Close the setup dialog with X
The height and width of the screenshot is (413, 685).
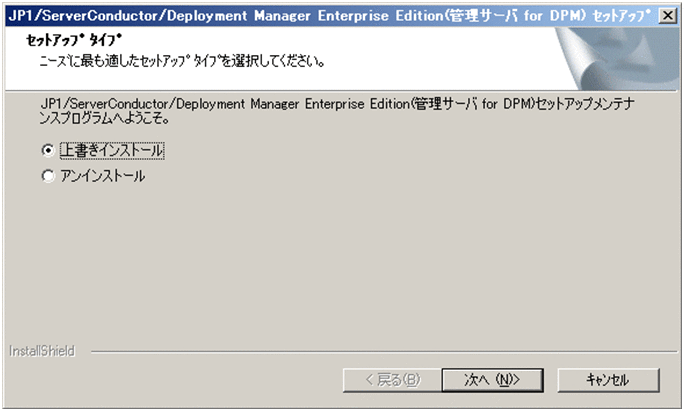pos(667,15)
